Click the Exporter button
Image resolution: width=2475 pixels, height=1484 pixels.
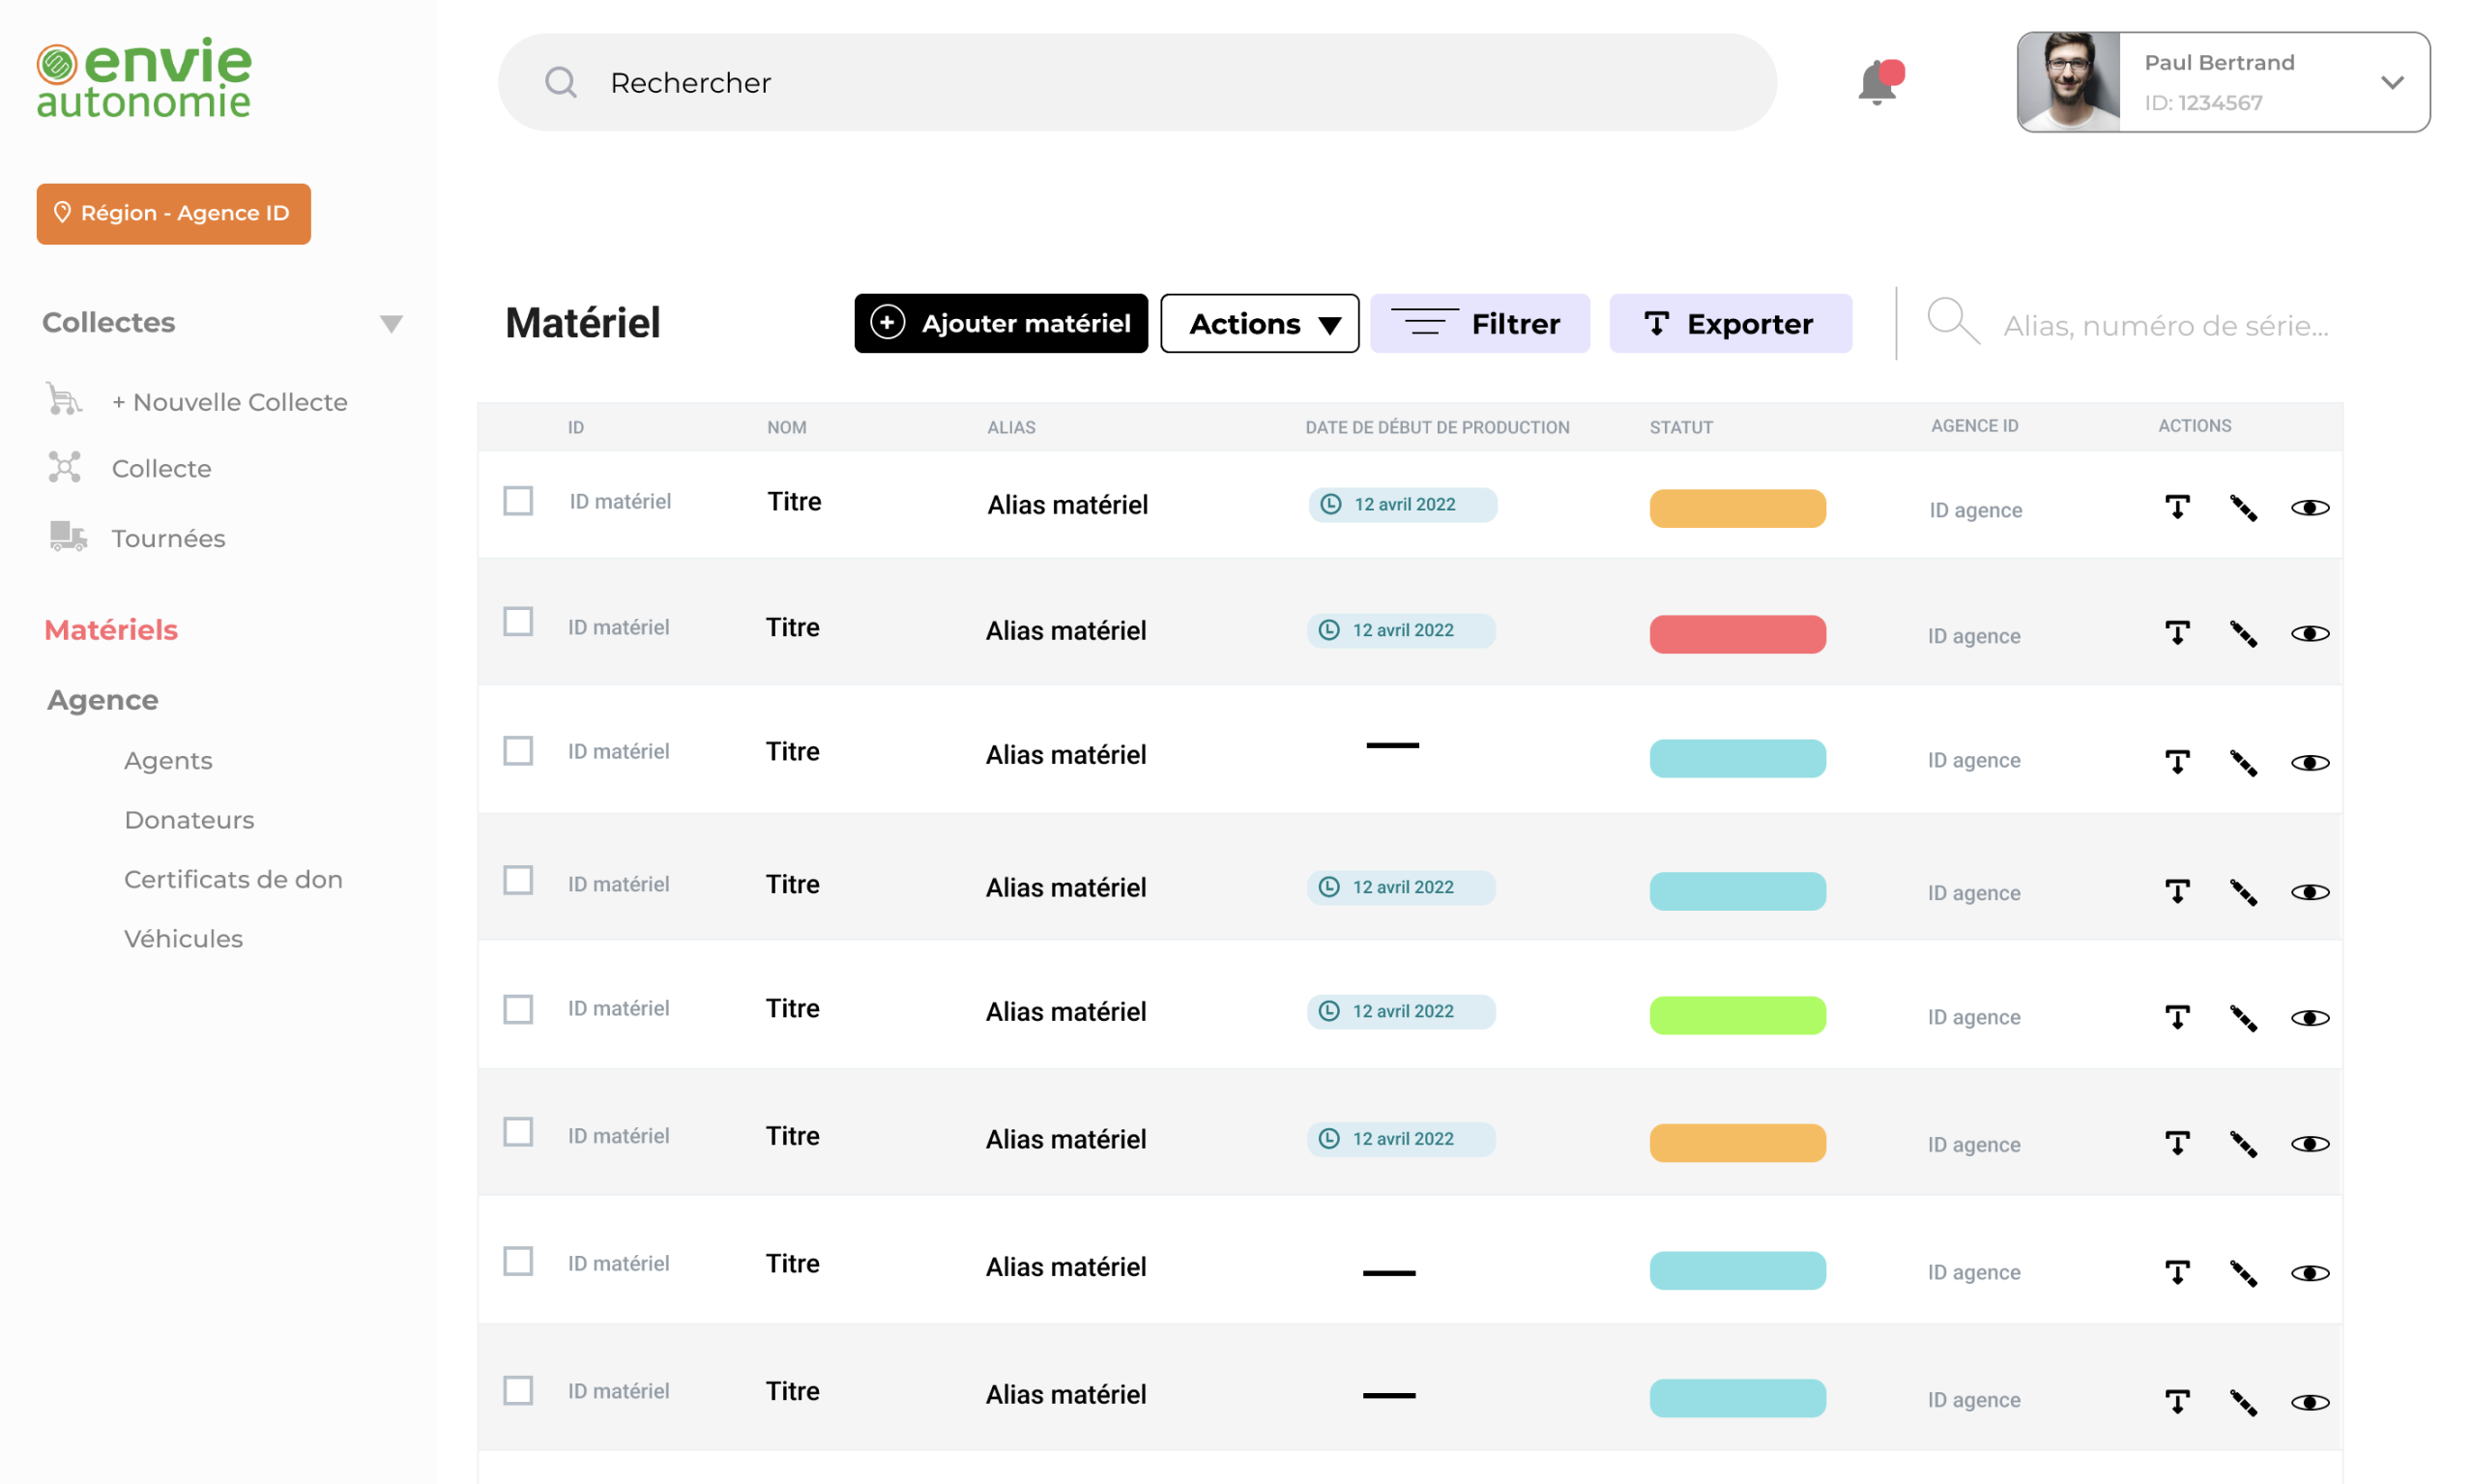pyautogui.click(x=1729, y=324)
